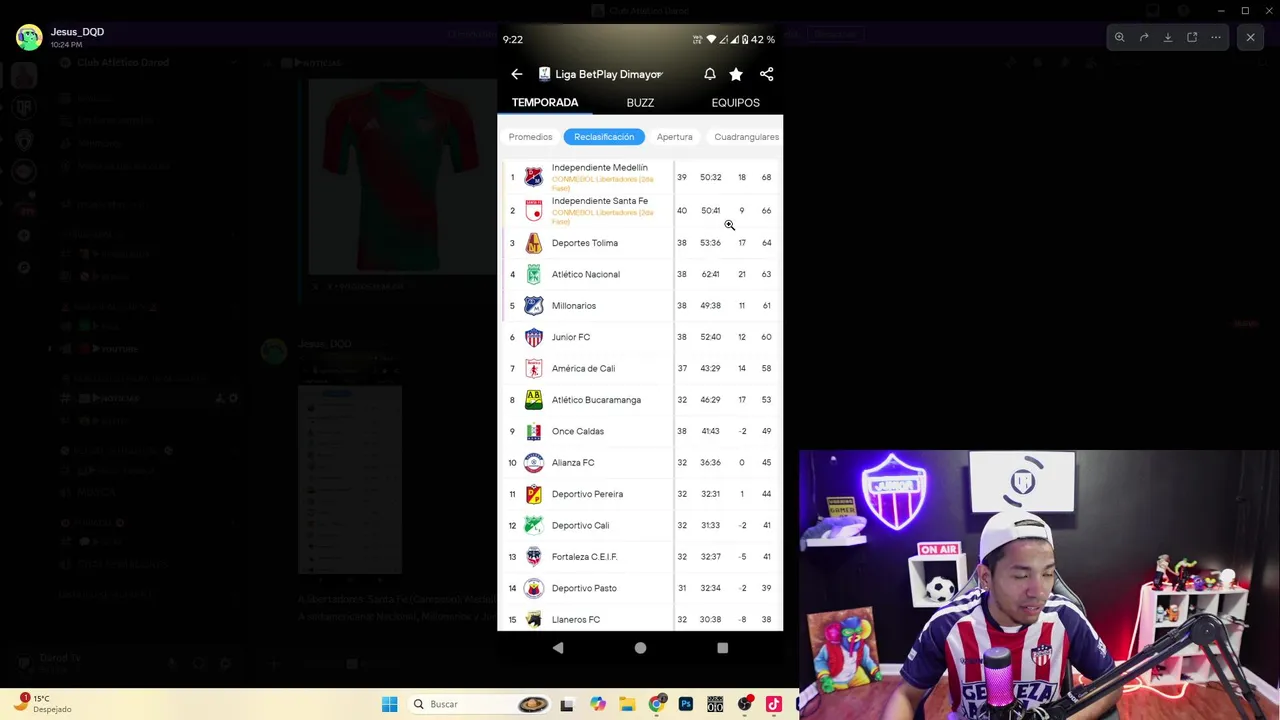
Task: Tap the Independiente Santa Fe crest
Action: [x=534, y=211]
